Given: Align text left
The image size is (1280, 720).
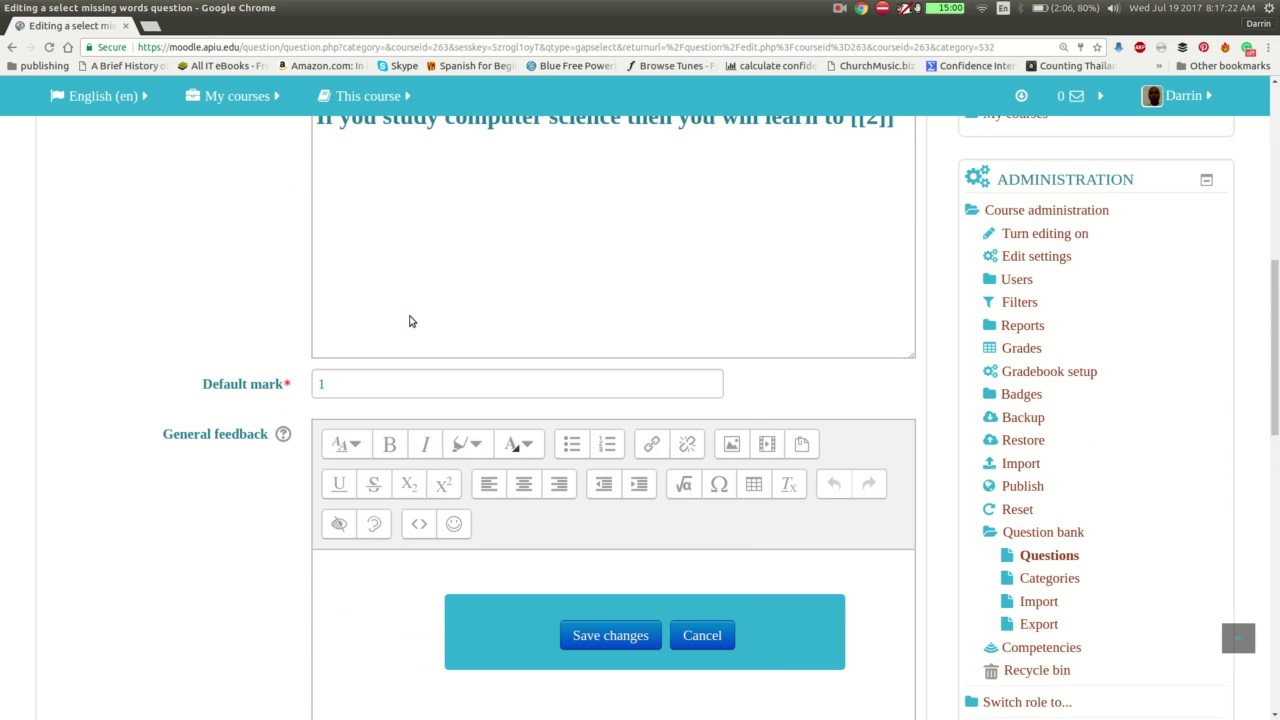Looking at the screenshot, I should click(489, 484).
